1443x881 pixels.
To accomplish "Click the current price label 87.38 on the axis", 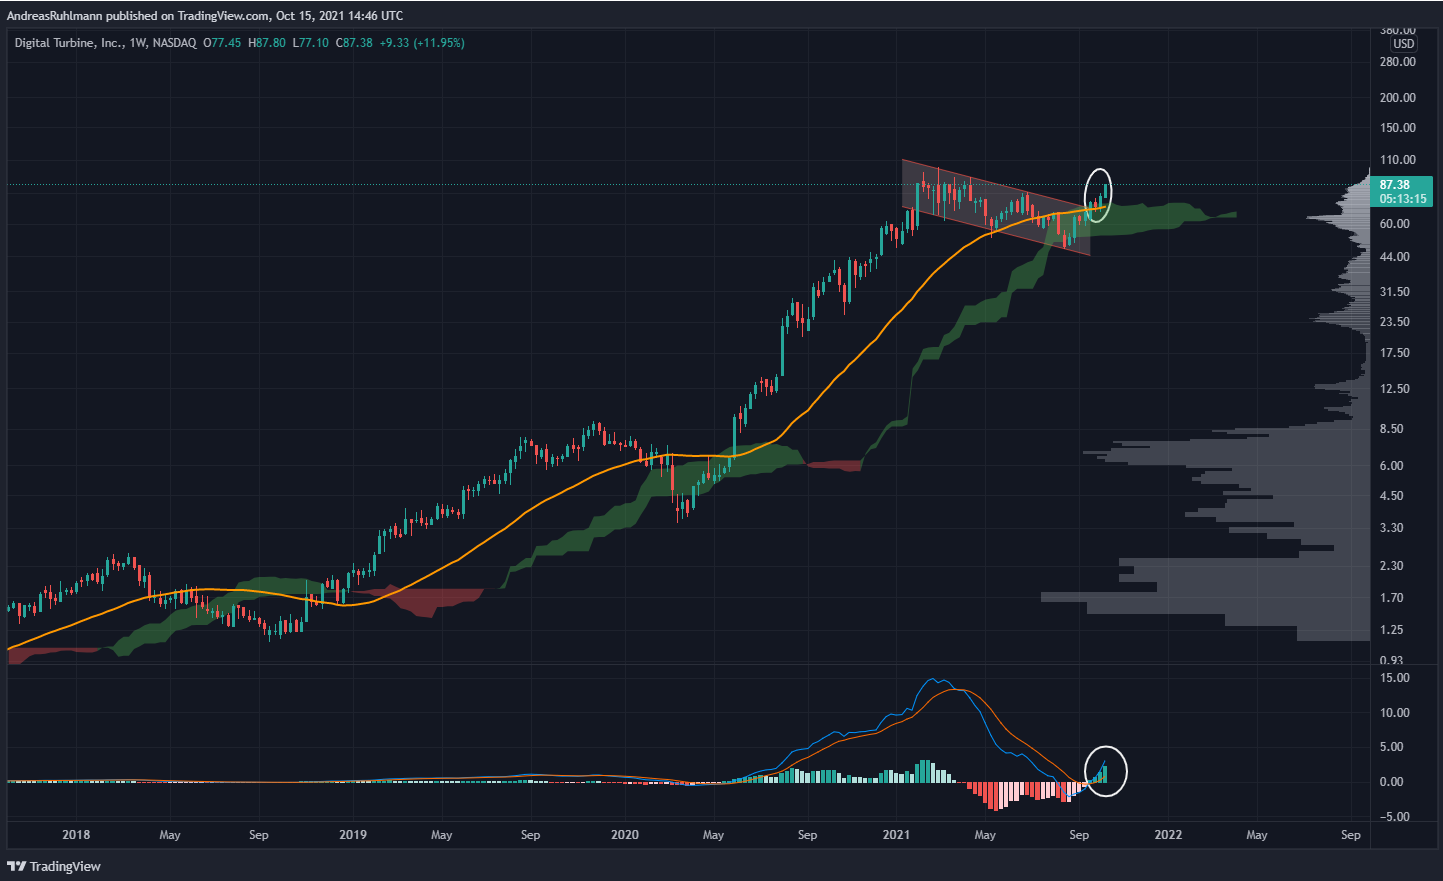I will point(1395,185).
